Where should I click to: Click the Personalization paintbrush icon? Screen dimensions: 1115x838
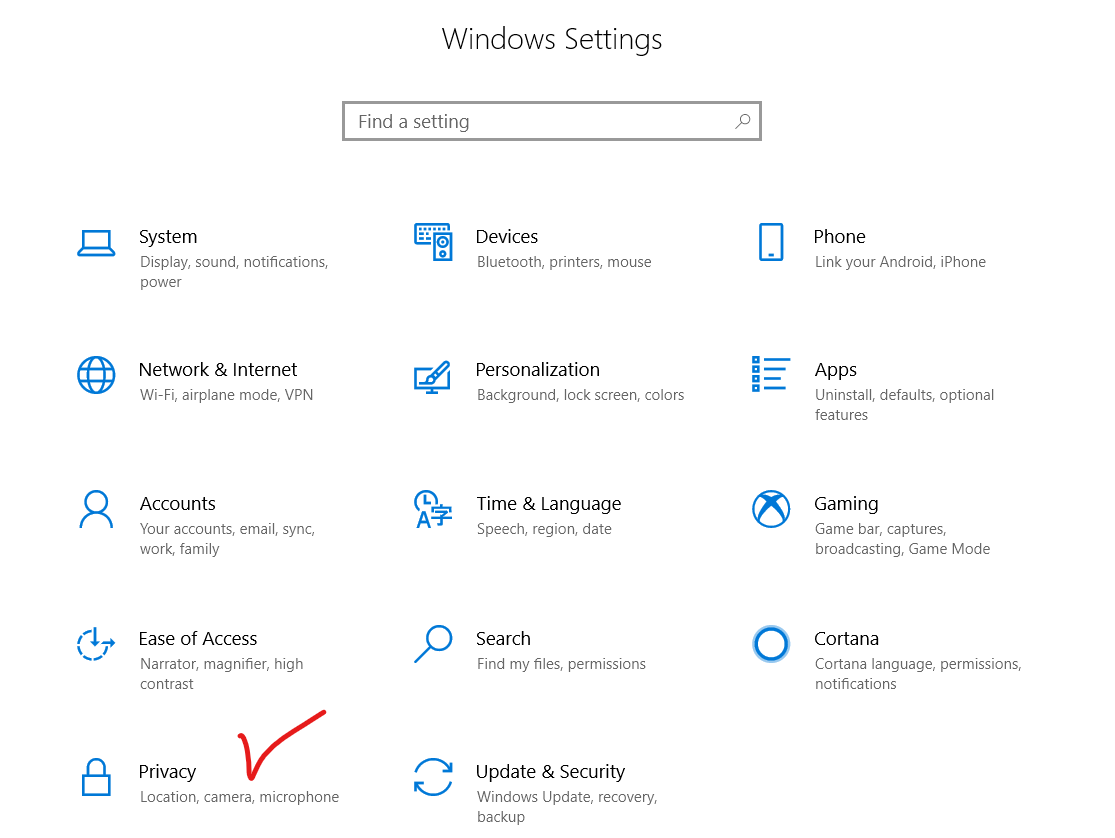click(x=433, y=376)
